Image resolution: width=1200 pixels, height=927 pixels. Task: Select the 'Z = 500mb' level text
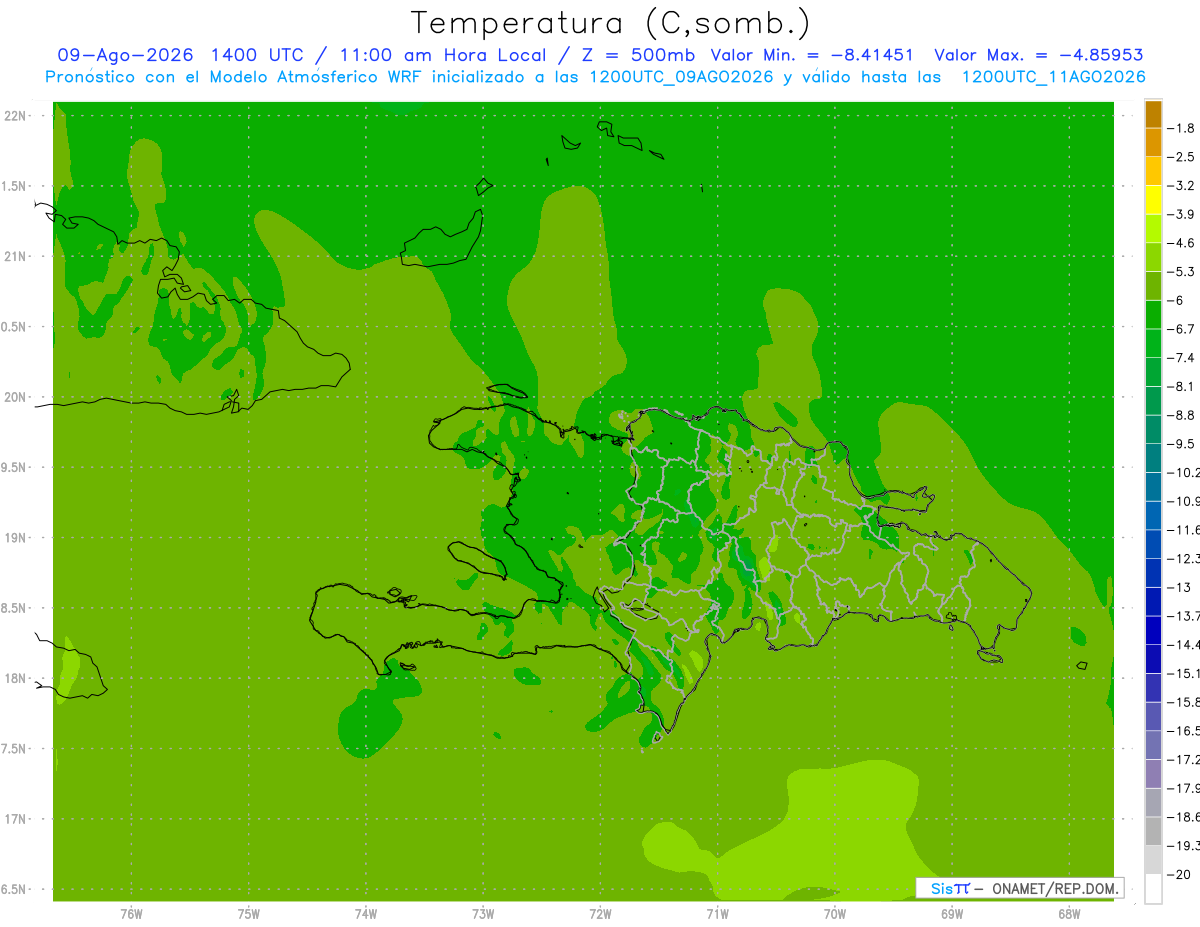pos(636,55)
